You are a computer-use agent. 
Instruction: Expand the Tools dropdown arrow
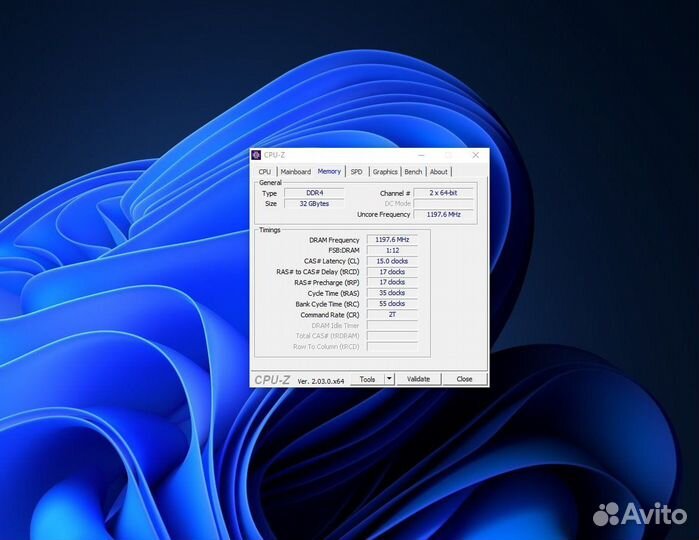click(x=389, y=379)
